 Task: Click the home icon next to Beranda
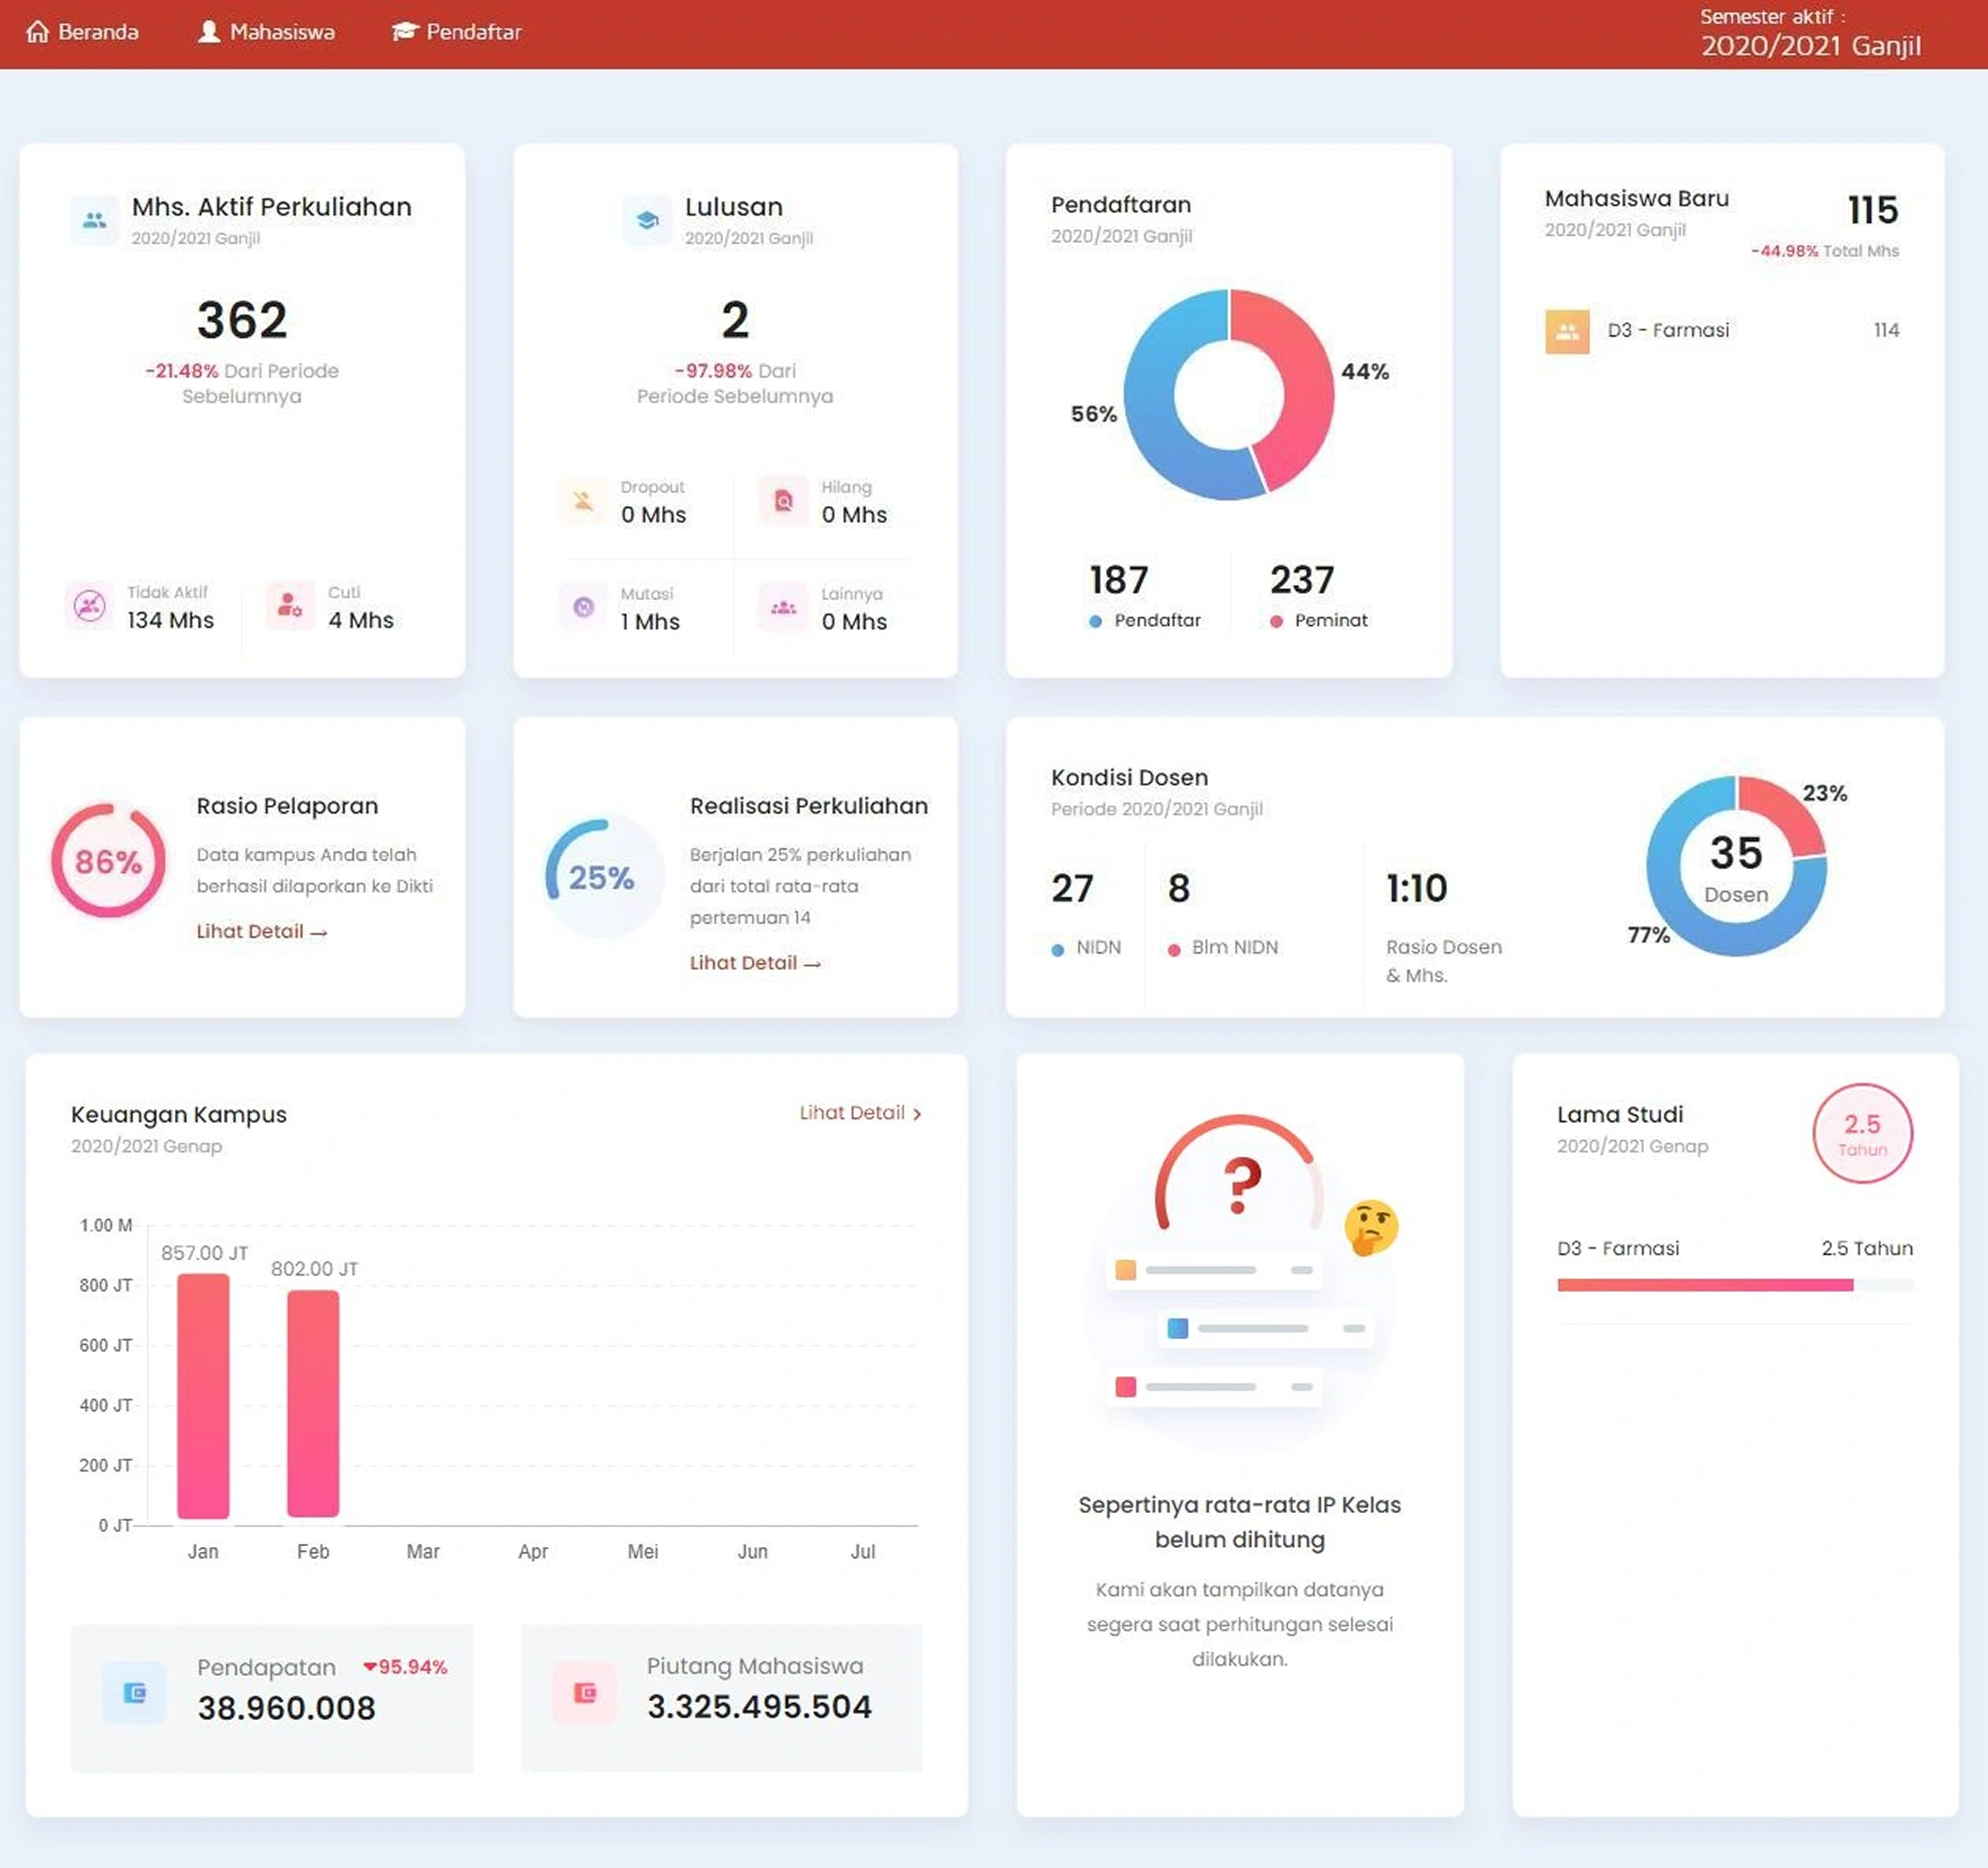coord(37,32)
